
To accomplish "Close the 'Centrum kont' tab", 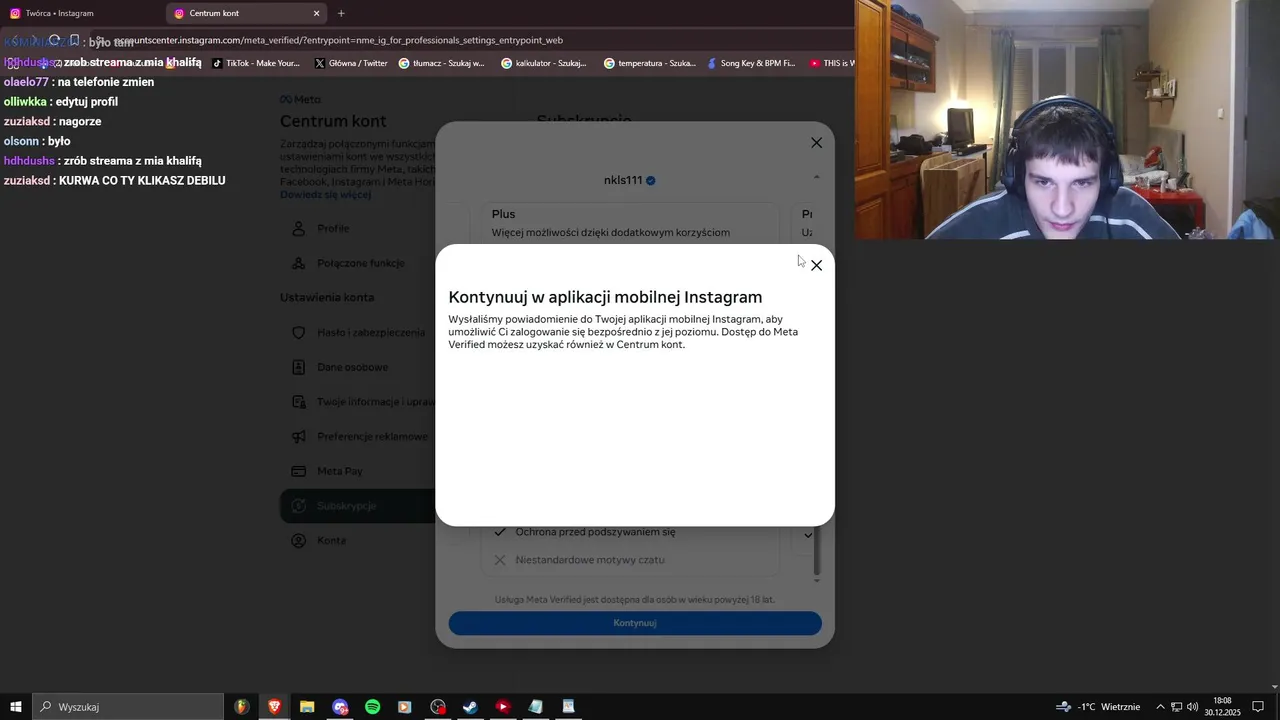I will click(317, 13).
